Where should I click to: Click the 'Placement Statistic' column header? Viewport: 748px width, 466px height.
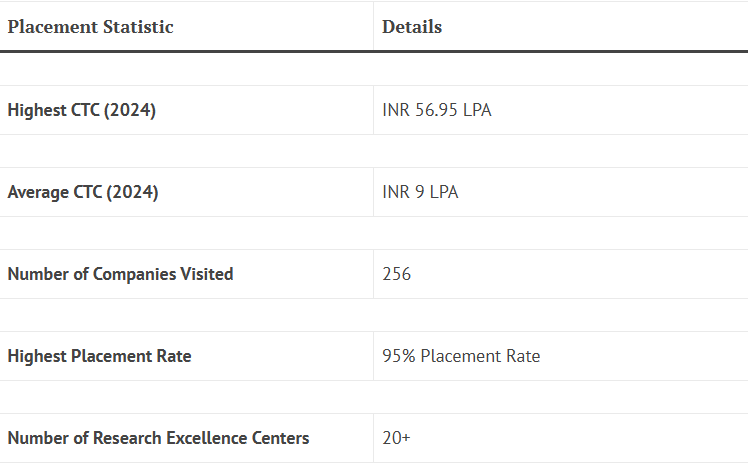click(x=90, y=27)
